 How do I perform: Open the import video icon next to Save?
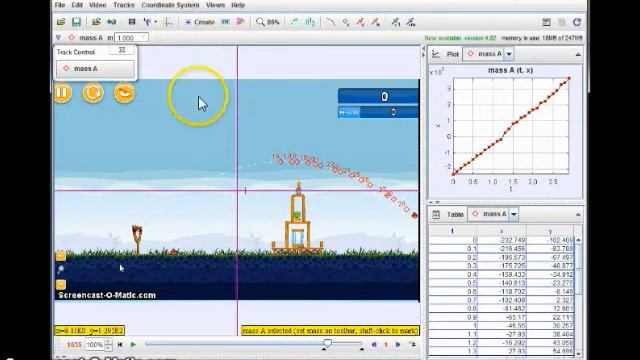coord(96,22)
